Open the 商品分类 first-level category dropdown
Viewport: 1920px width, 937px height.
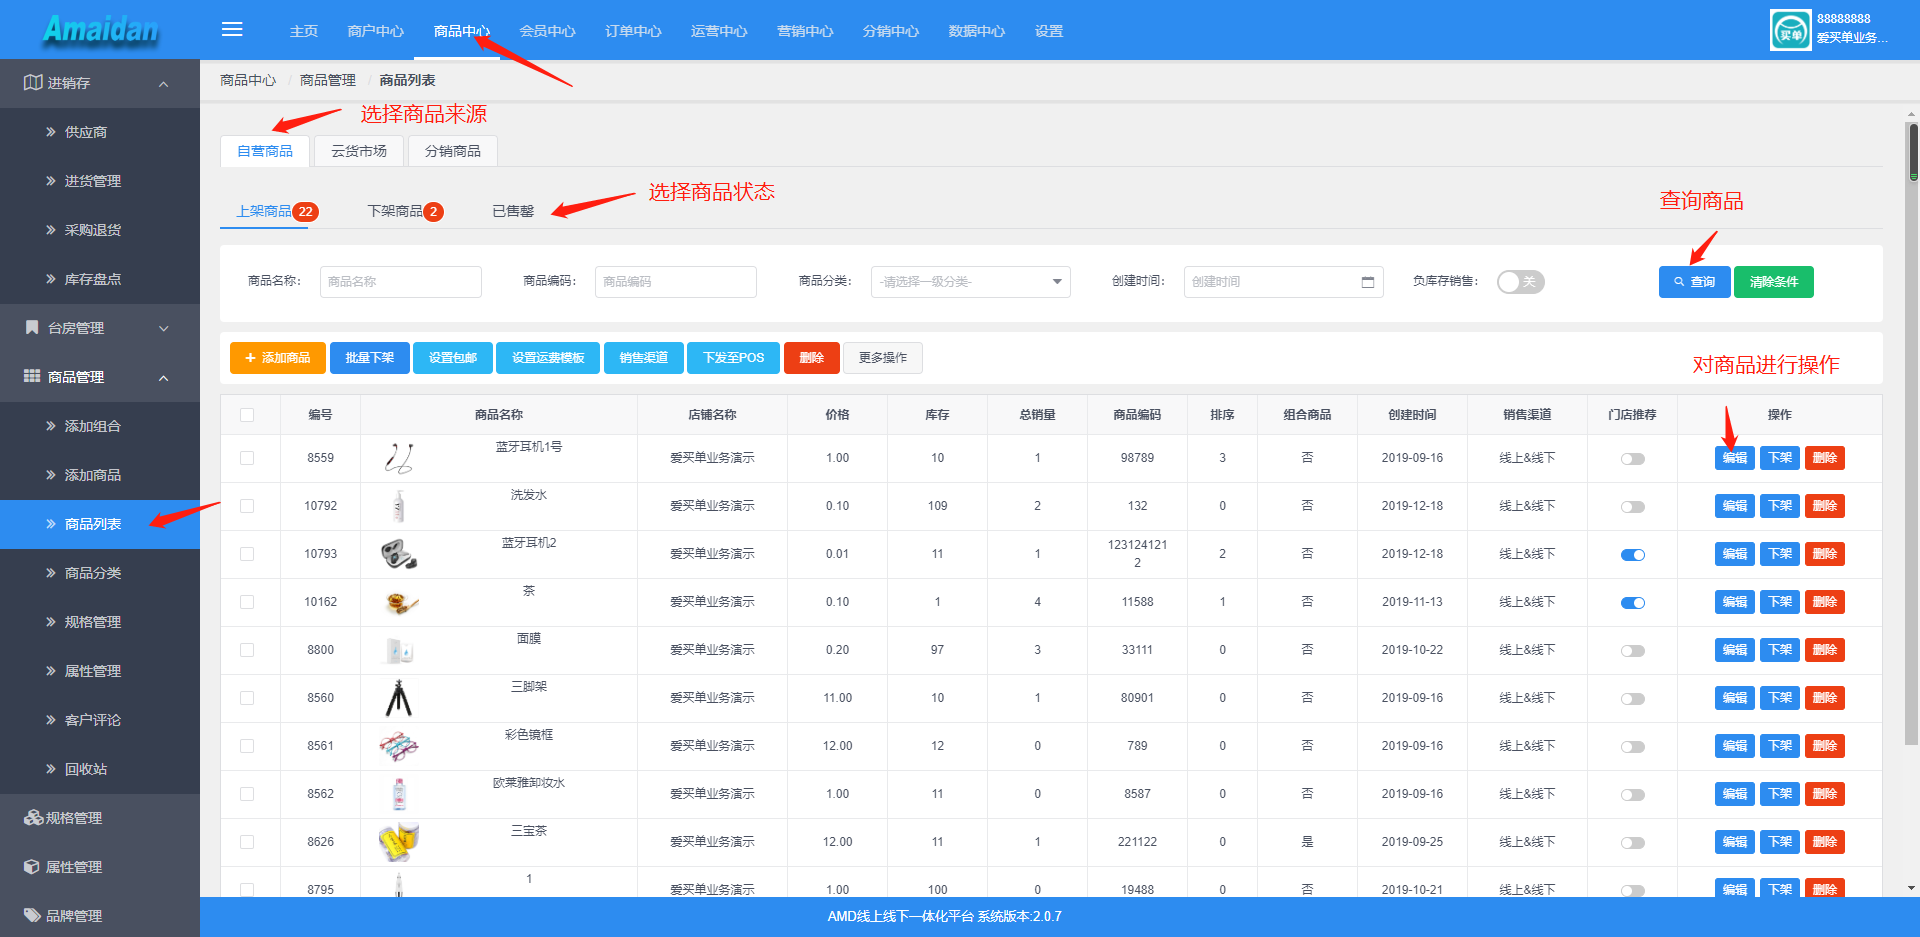click(970, 282)
